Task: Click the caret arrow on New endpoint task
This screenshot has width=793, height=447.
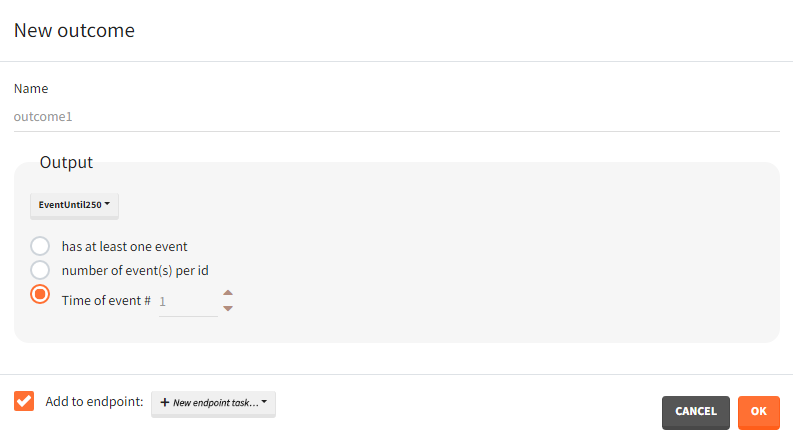Action: tap(264, 403)
